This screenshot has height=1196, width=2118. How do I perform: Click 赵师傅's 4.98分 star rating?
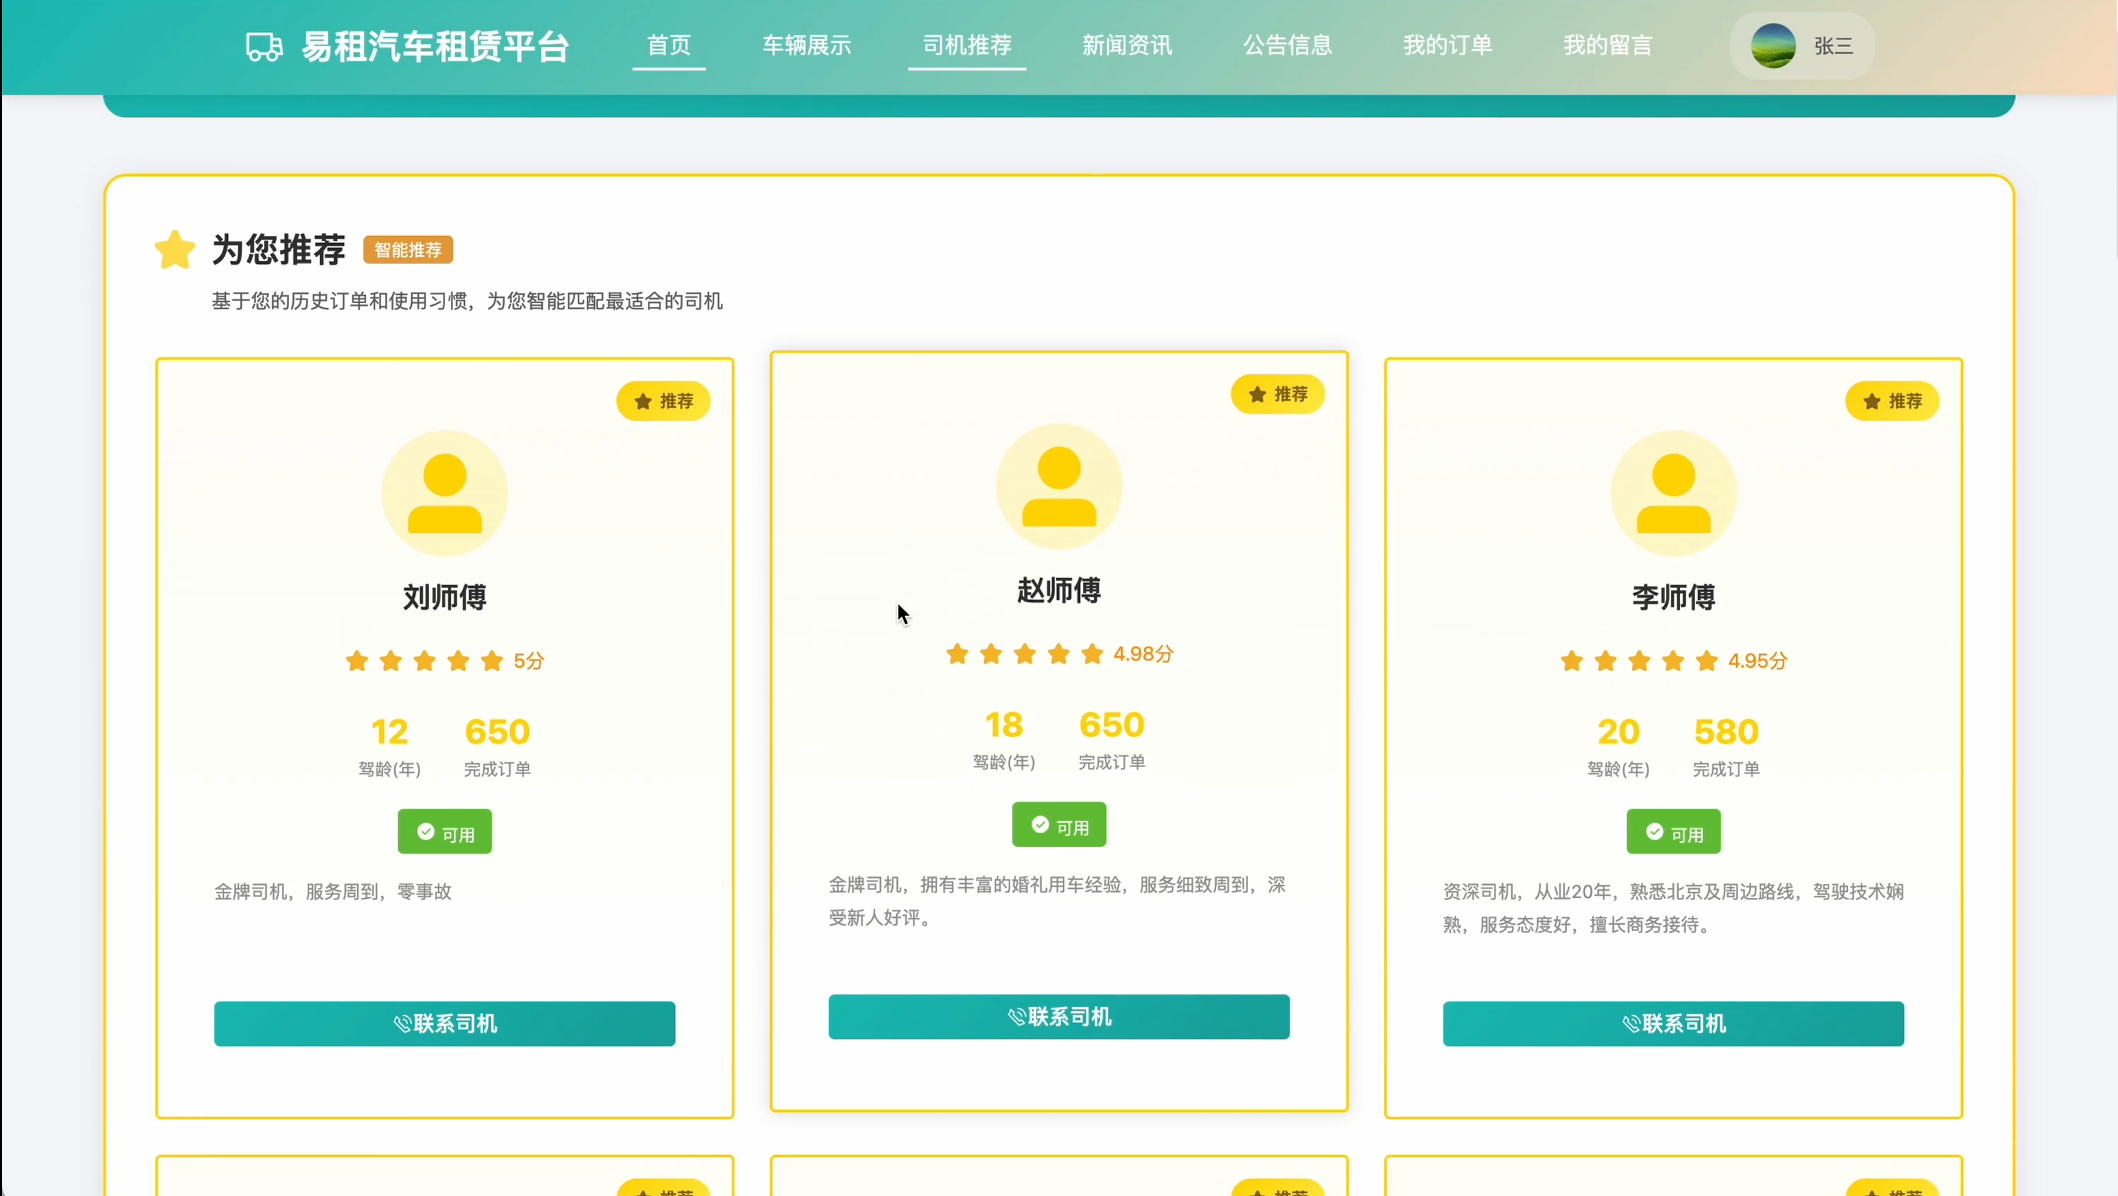[1059, 654]
